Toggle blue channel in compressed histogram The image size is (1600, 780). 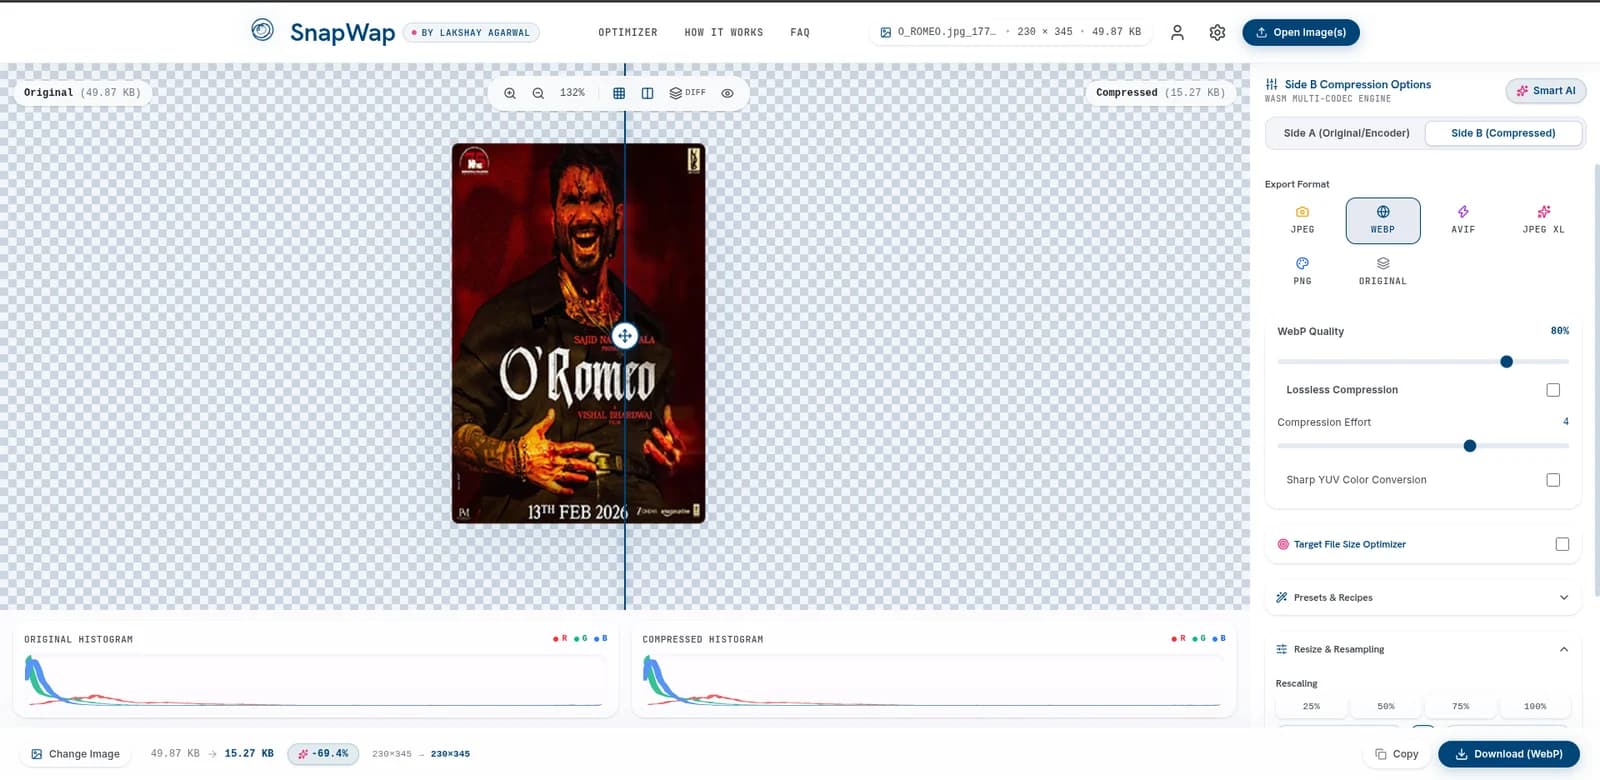coord(1219,638)
